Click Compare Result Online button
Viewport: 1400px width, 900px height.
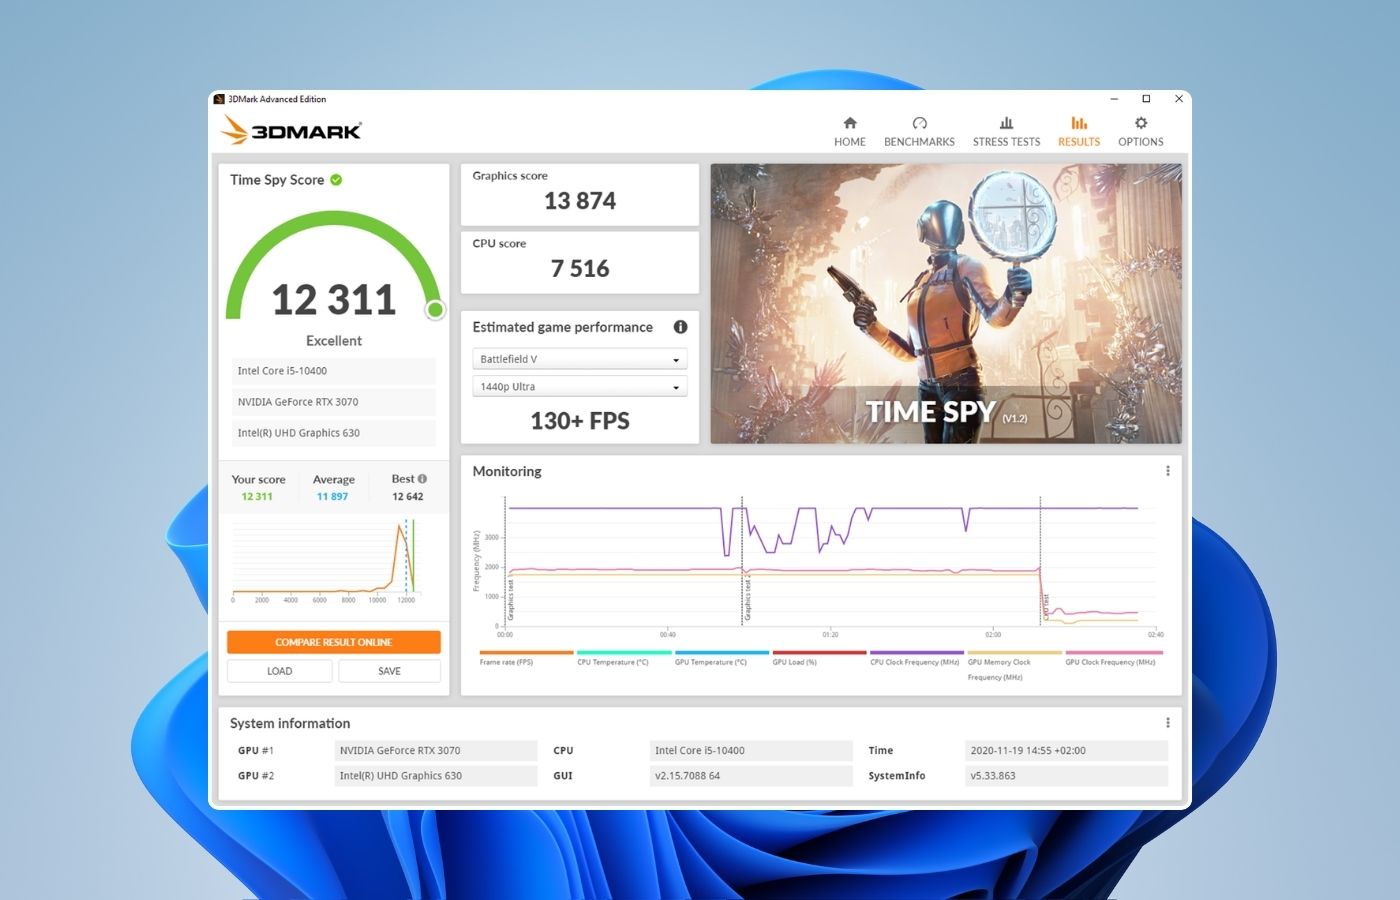click(334, 642)
